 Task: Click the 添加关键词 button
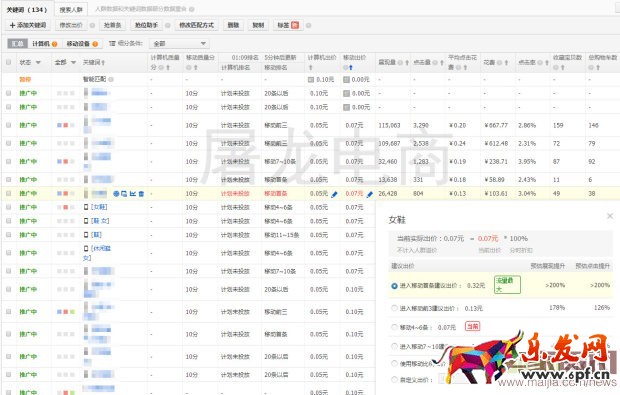point(28,25)
